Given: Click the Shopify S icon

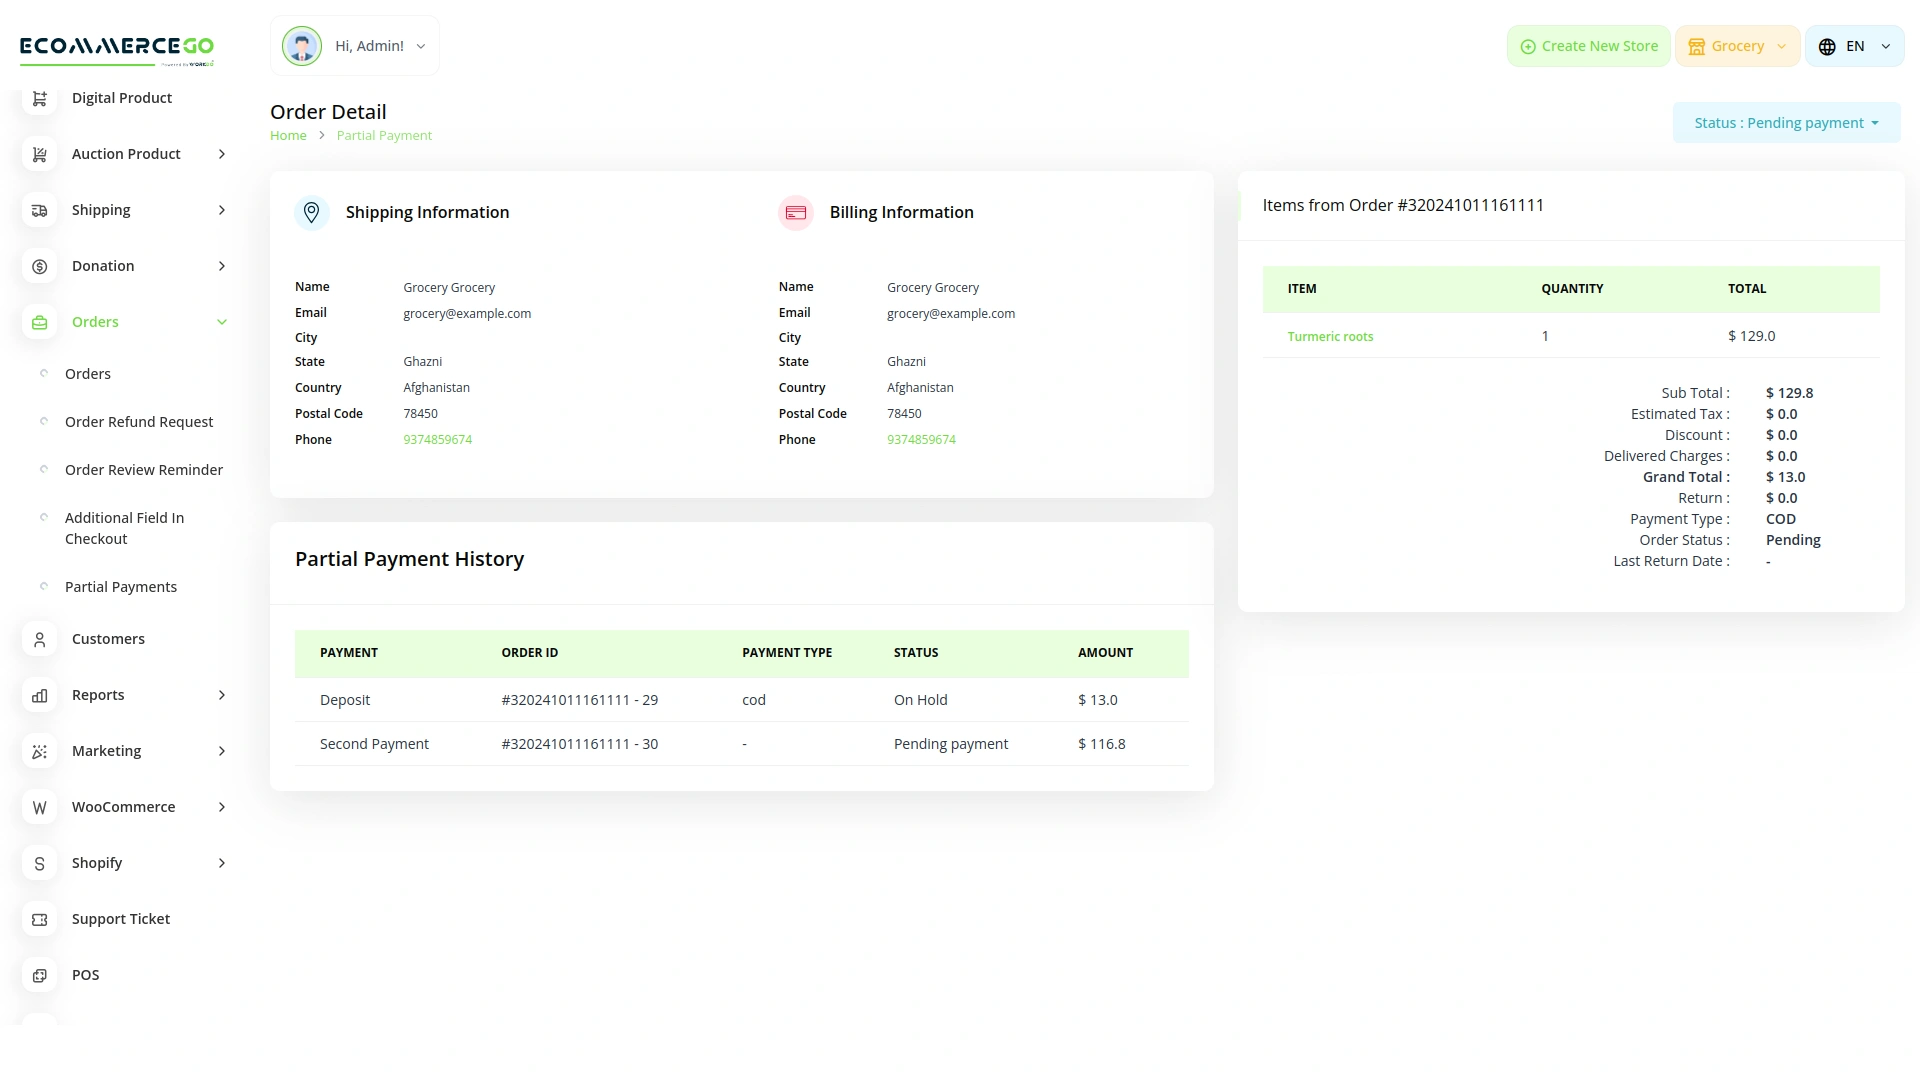Looking at the screenshot, I should click(40, 863).
